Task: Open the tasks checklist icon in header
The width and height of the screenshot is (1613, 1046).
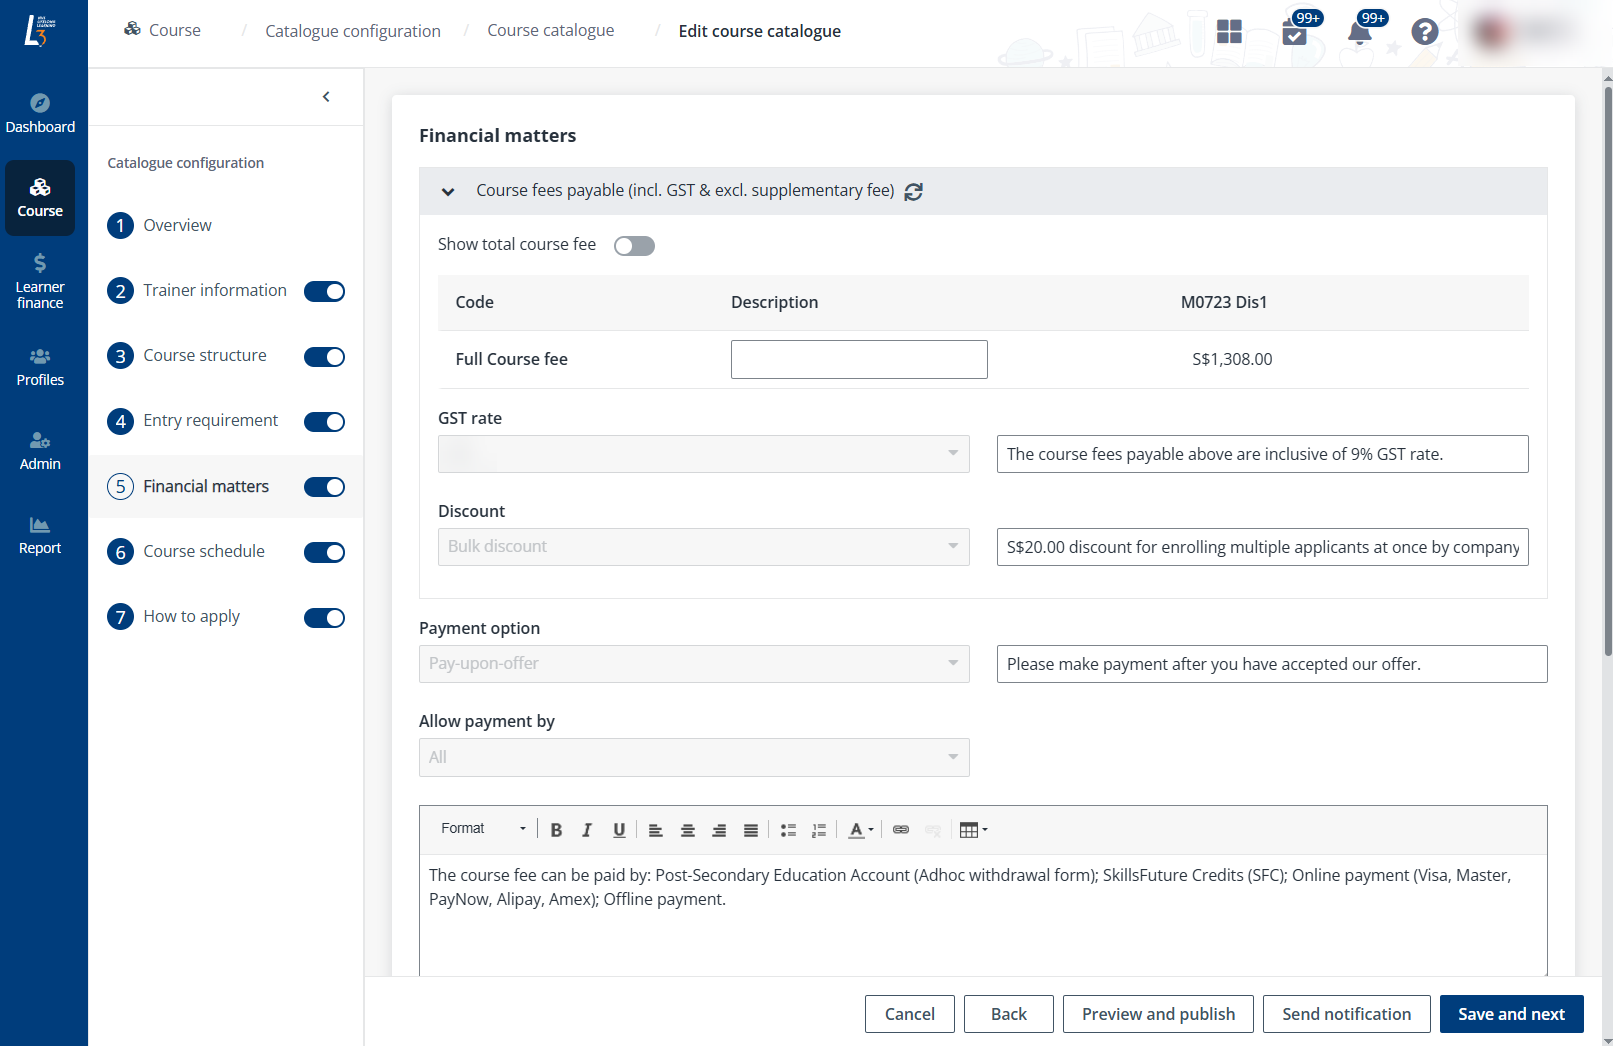Action: [x=1294, y=34]
